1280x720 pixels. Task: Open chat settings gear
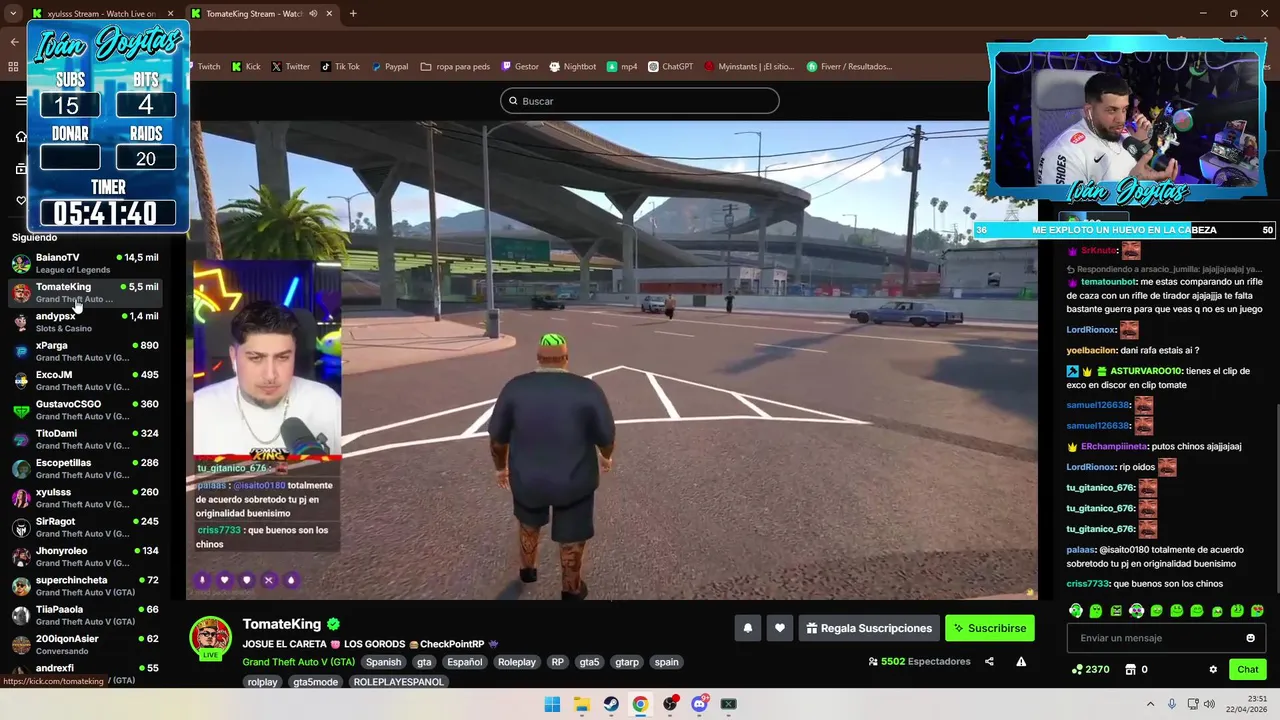coord(1213,669)
